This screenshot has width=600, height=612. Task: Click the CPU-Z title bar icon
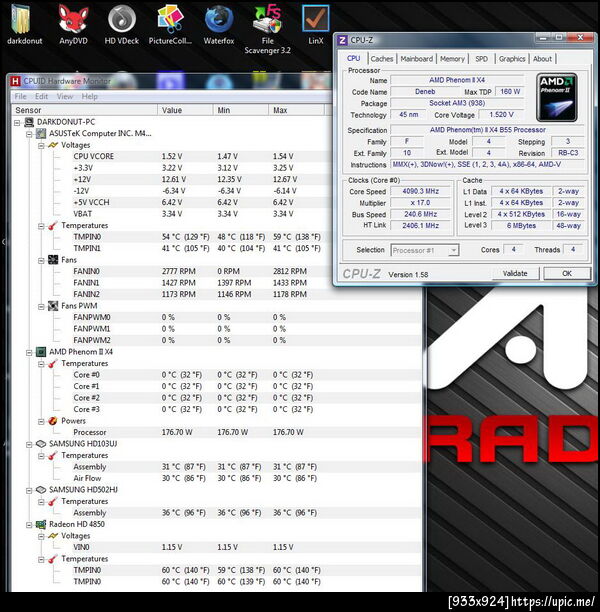click(342, 40)
